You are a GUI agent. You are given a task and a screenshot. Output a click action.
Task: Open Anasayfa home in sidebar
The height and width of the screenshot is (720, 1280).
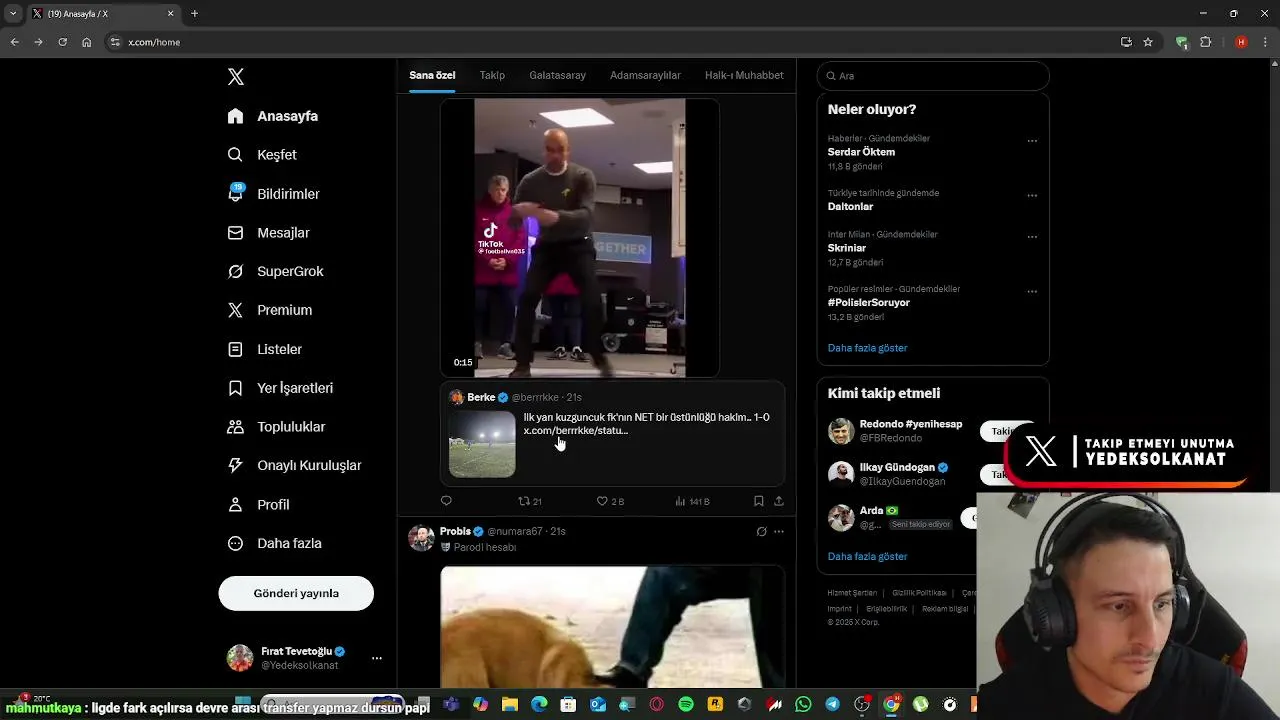coord(273,116)
